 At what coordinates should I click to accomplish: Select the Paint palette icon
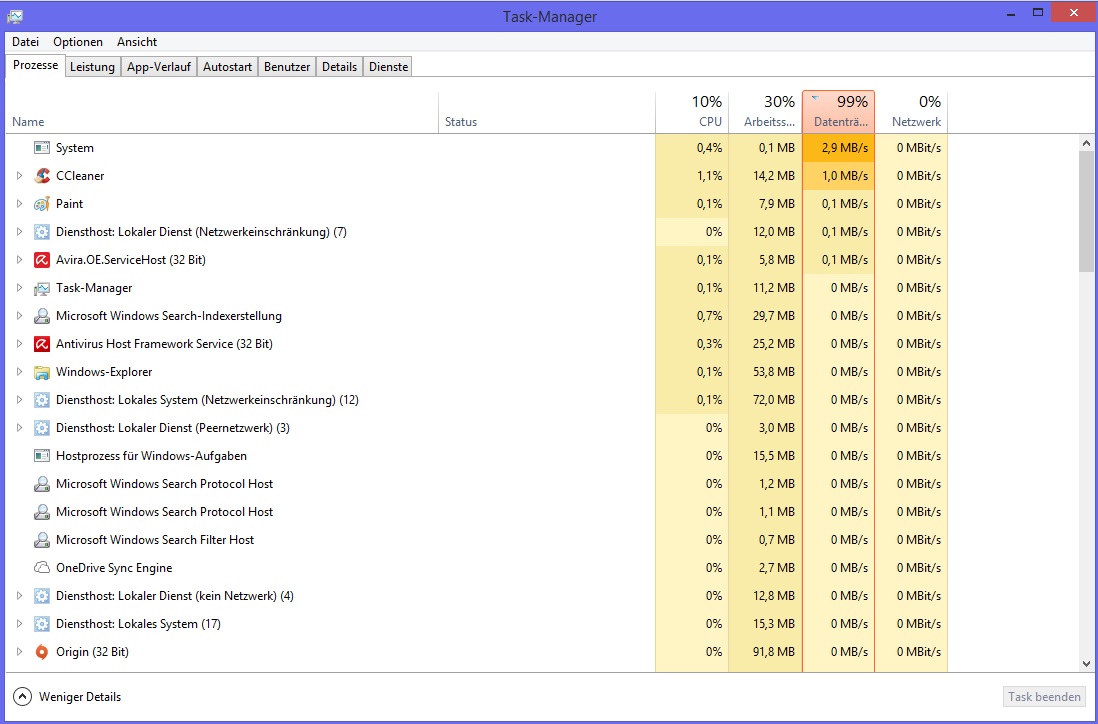point(42,204)
